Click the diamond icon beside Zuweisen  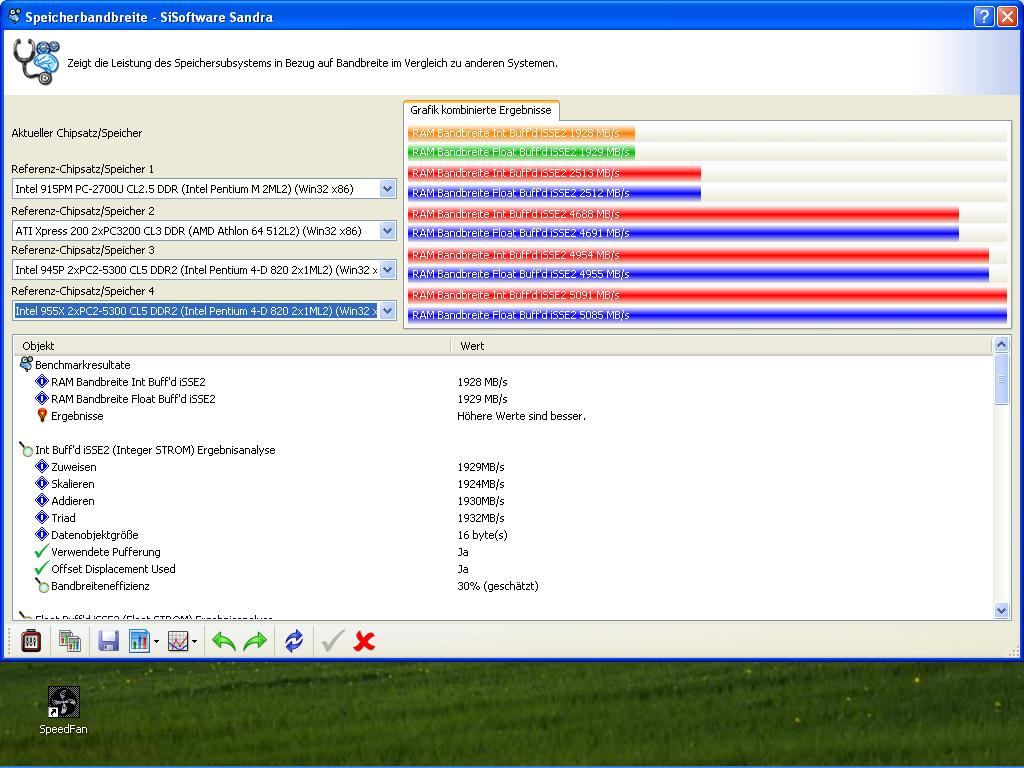click(x=42, y=466)
